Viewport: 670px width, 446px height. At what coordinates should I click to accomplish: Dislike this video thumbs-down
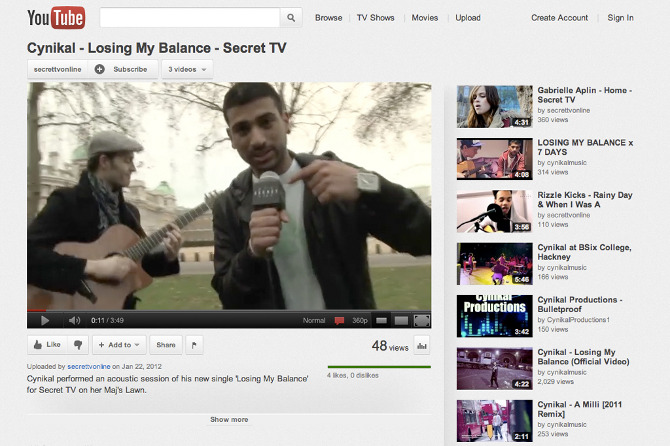pyautogui.click(x=78, y=345)
